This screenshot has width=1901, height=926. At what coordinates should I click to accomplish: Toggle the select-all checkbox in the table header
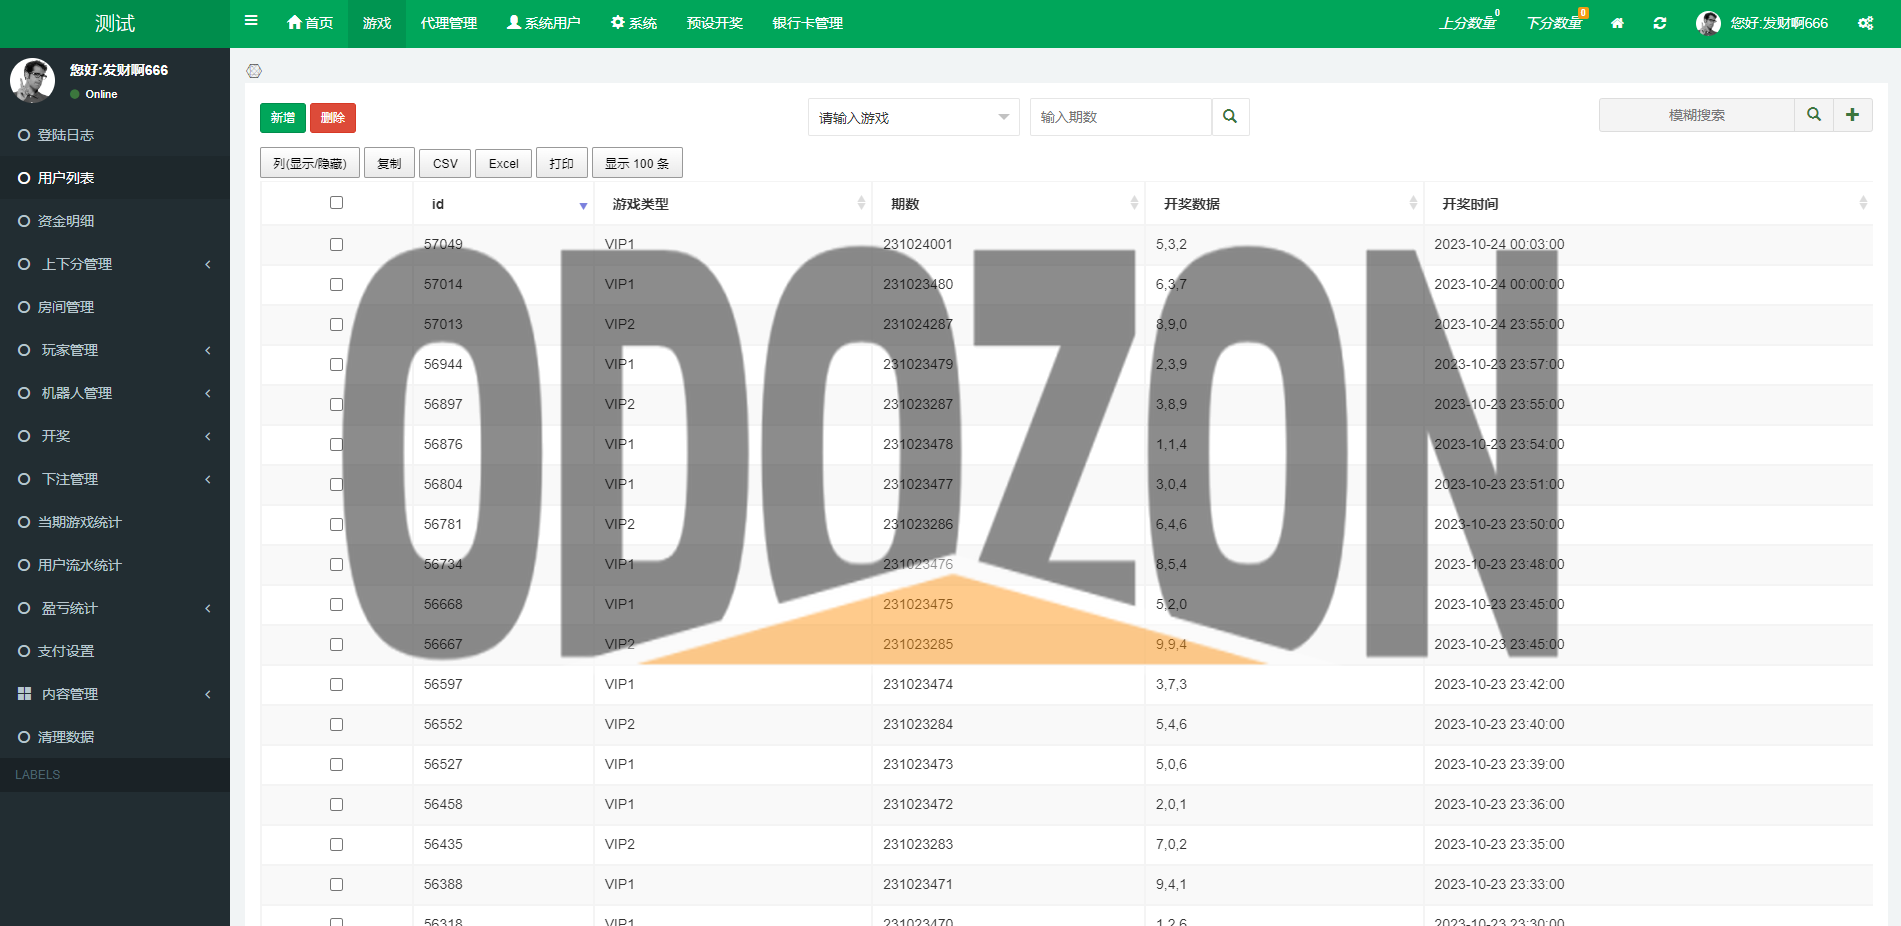(336, 203)
